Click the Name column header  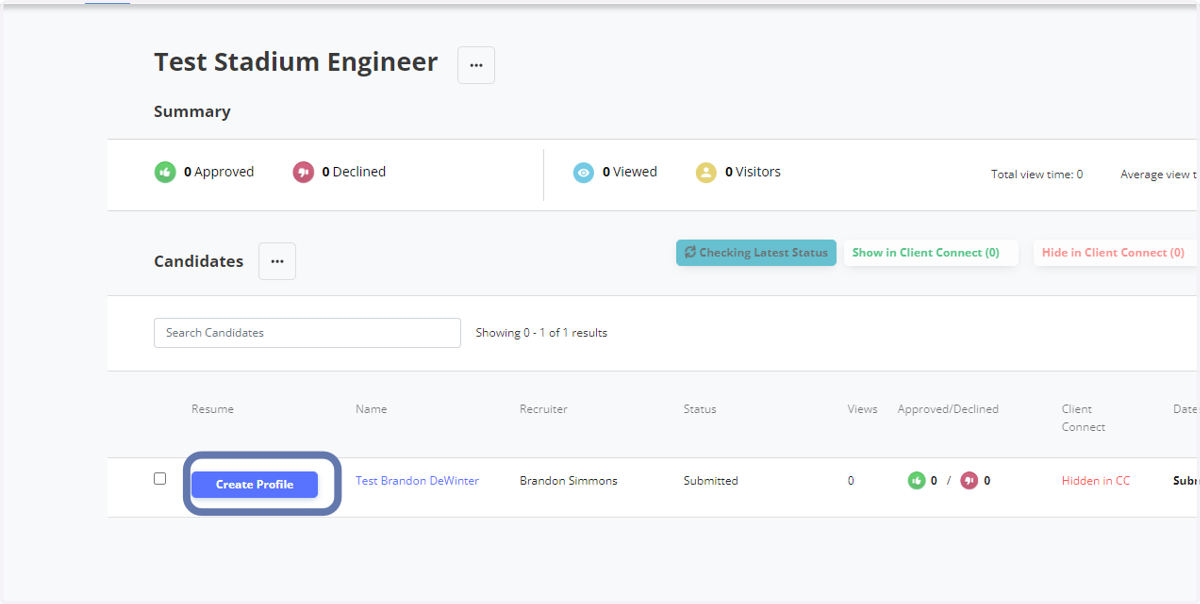tap(371, 409)
